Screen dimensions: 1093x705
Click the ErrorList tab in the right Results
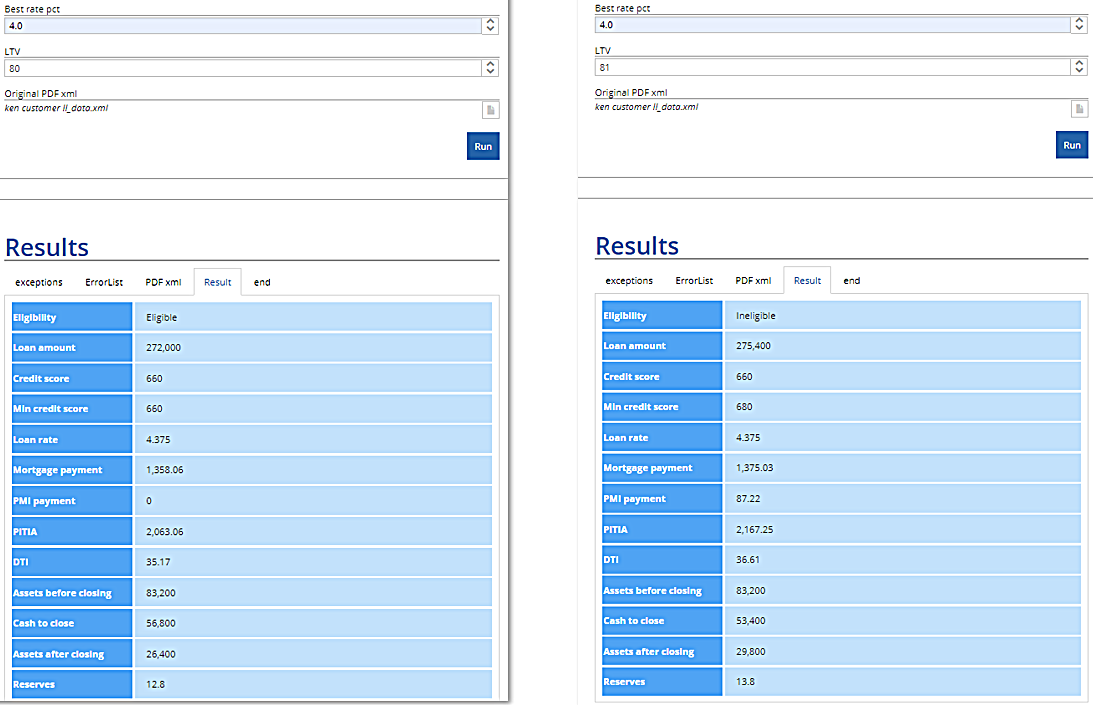click(x=694, y=281)
